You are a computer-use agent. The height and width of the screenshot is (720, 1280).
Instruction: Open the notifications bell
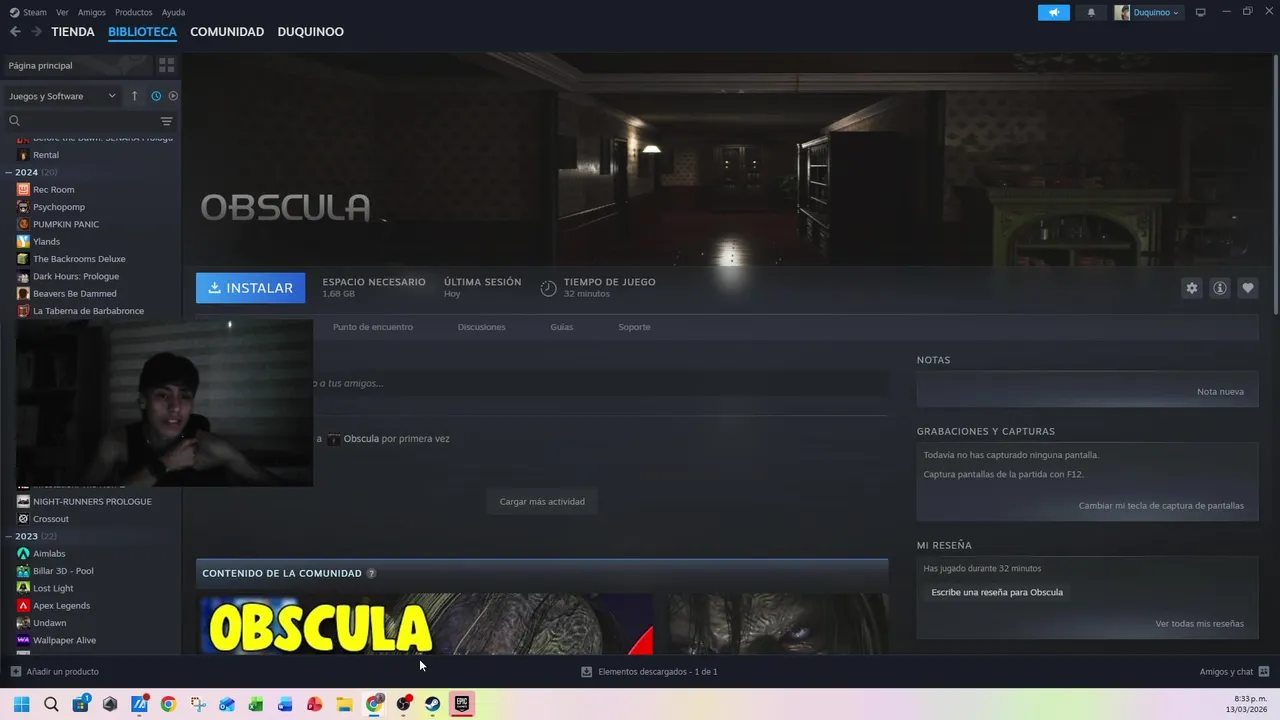(1091, 12)
